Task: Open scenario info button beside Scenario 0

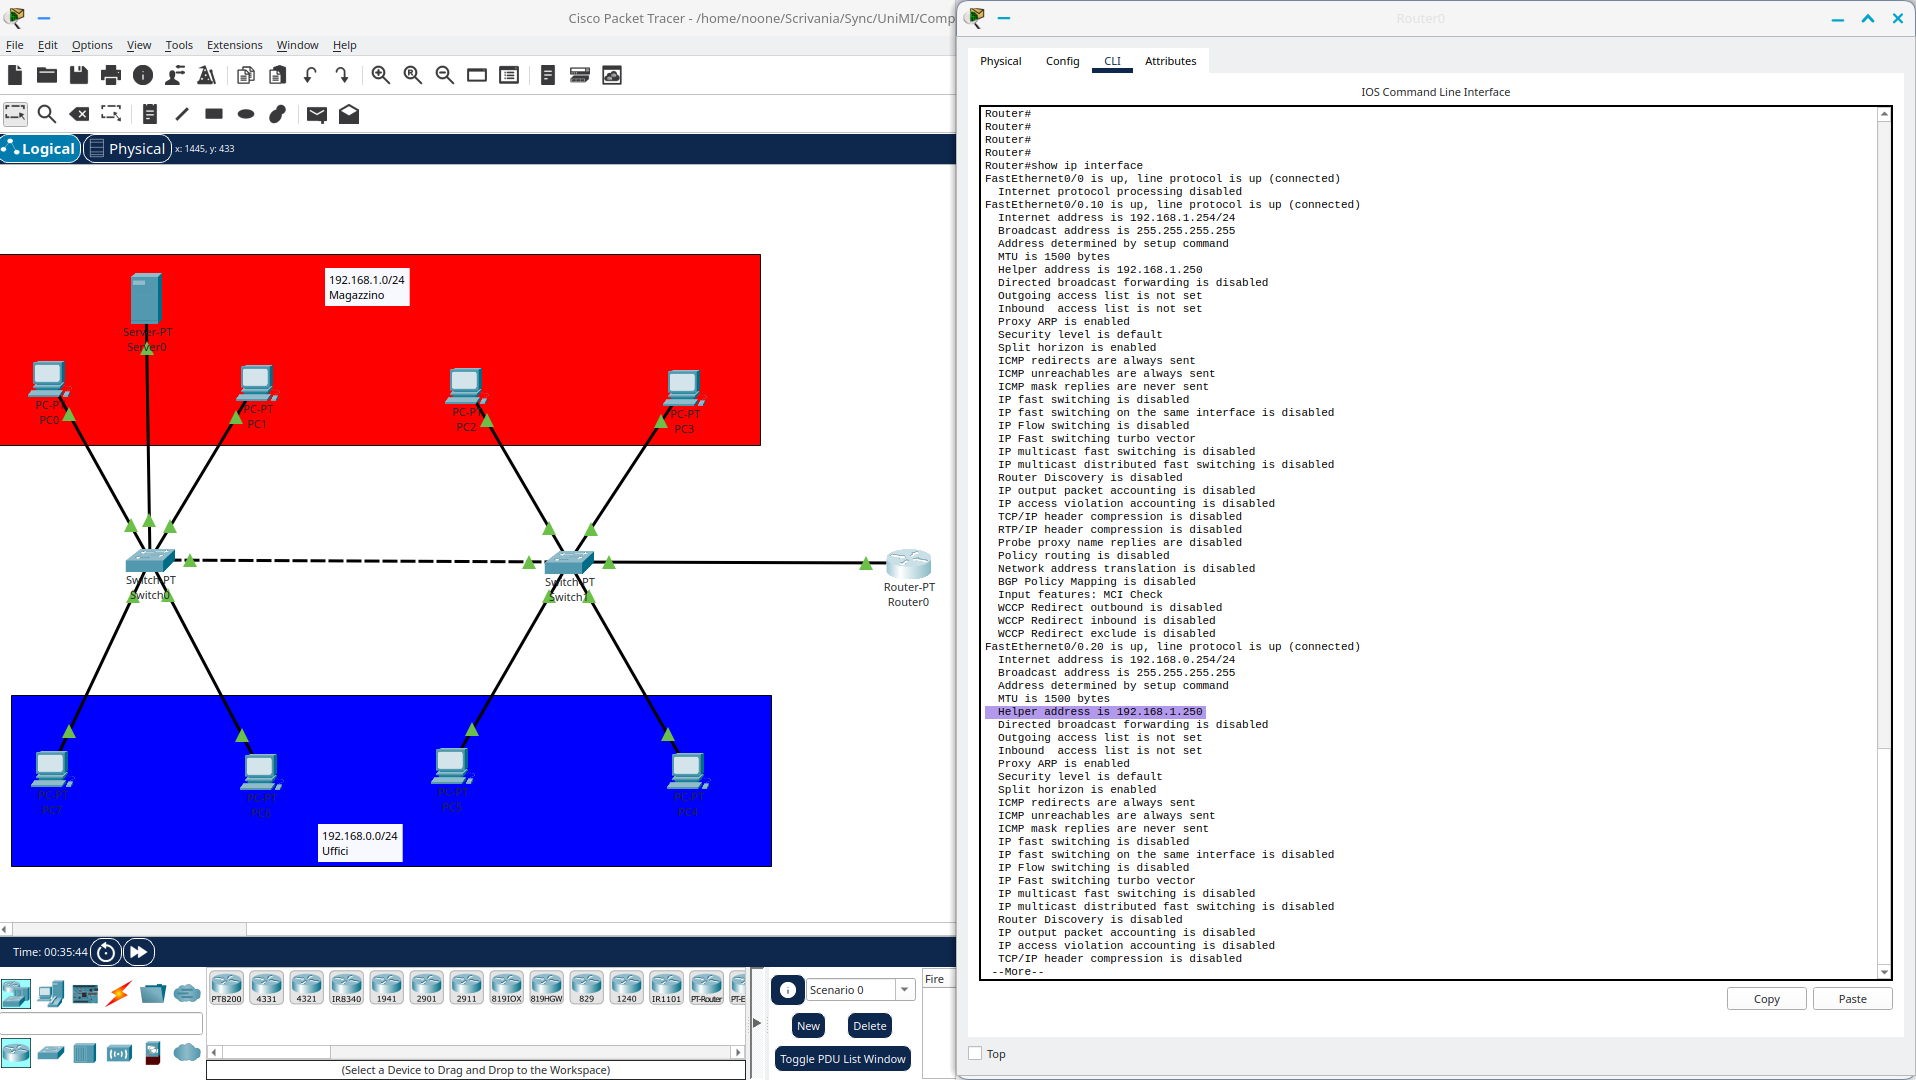Action: click(x=788, y=990)
